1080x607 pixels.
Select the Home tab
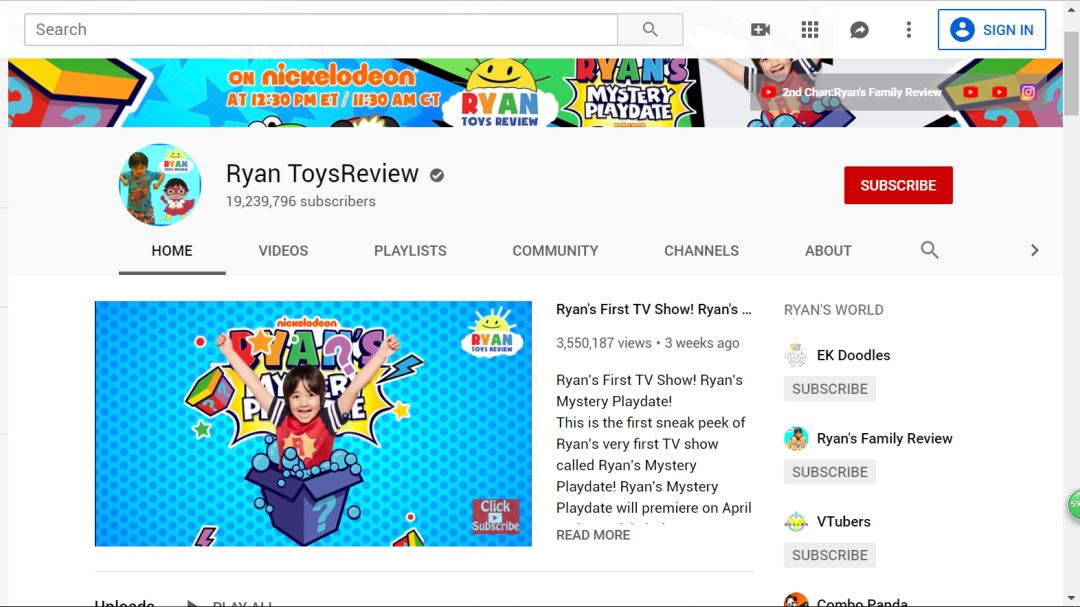pyautogui.click(x=172, y=251)
